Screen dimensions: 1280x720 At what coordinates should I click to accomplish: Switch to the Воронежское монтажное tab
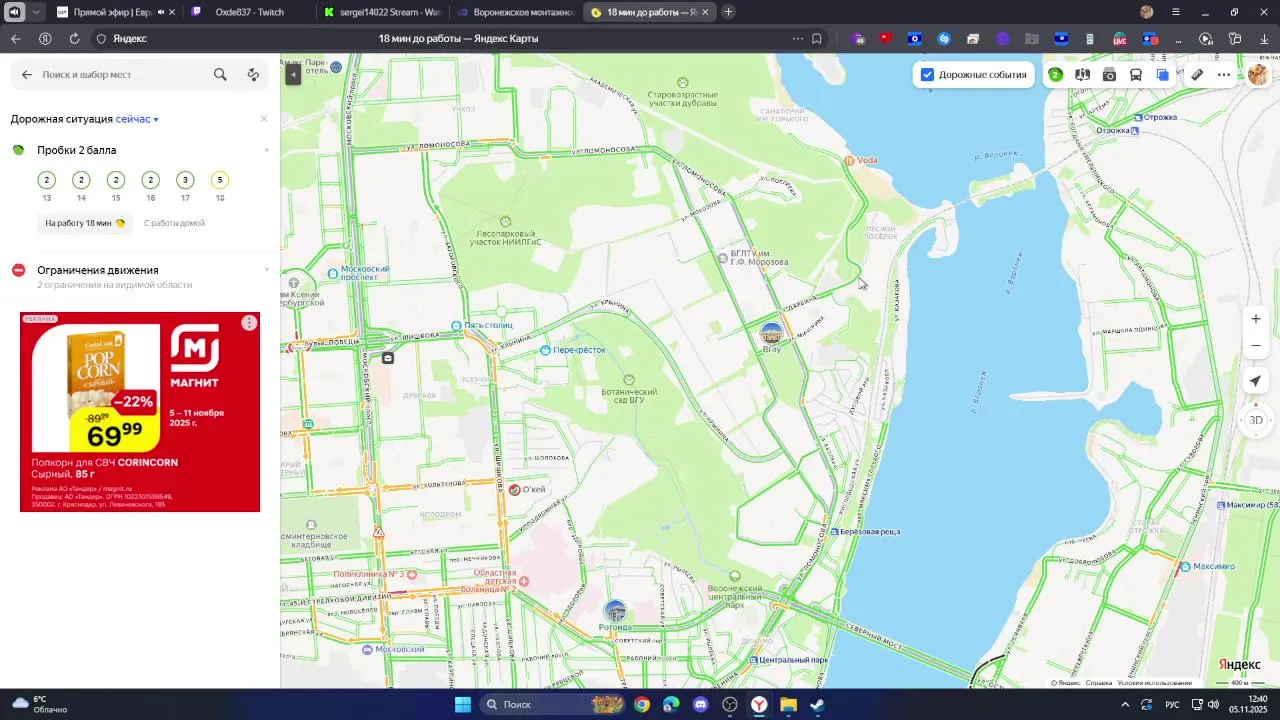(515, 12)
